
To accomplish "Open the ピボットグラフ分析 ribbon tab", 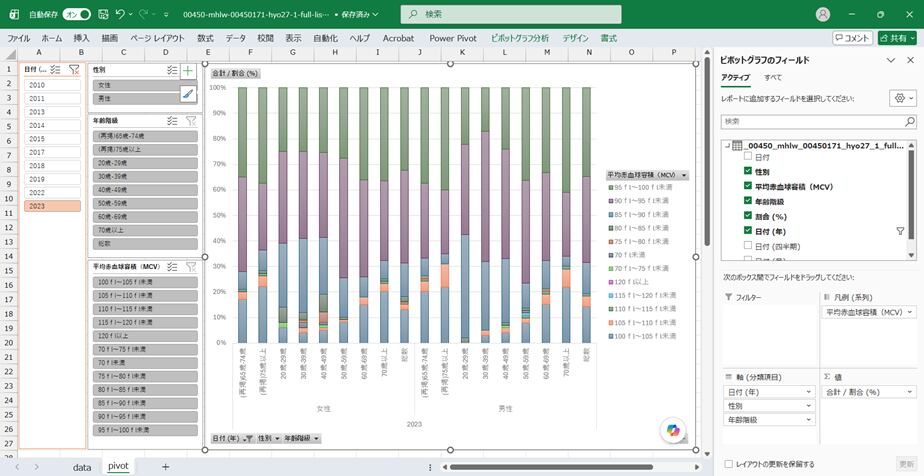I will point(520,38).
